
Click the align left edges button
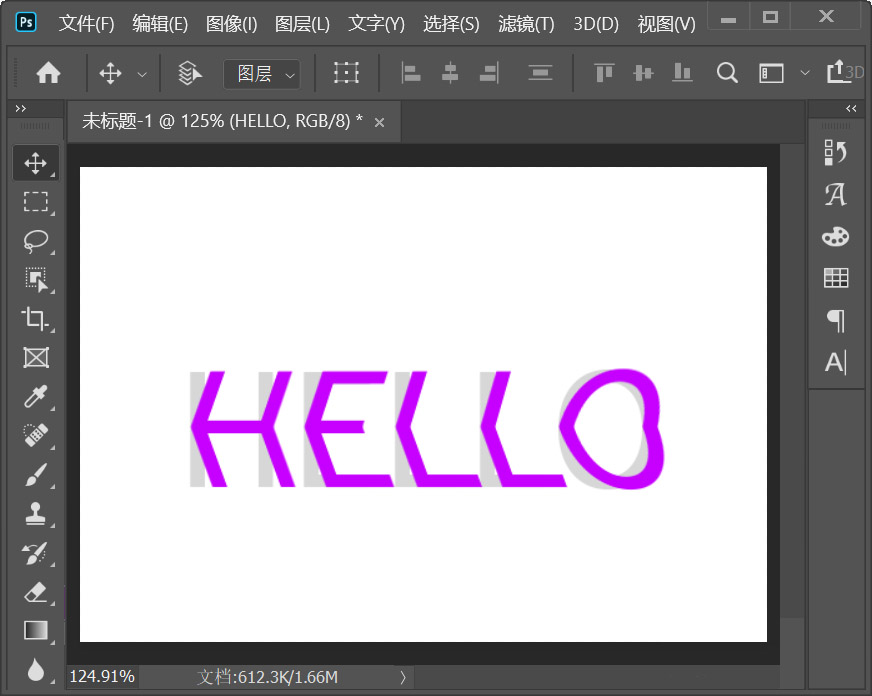pos(410,72)
